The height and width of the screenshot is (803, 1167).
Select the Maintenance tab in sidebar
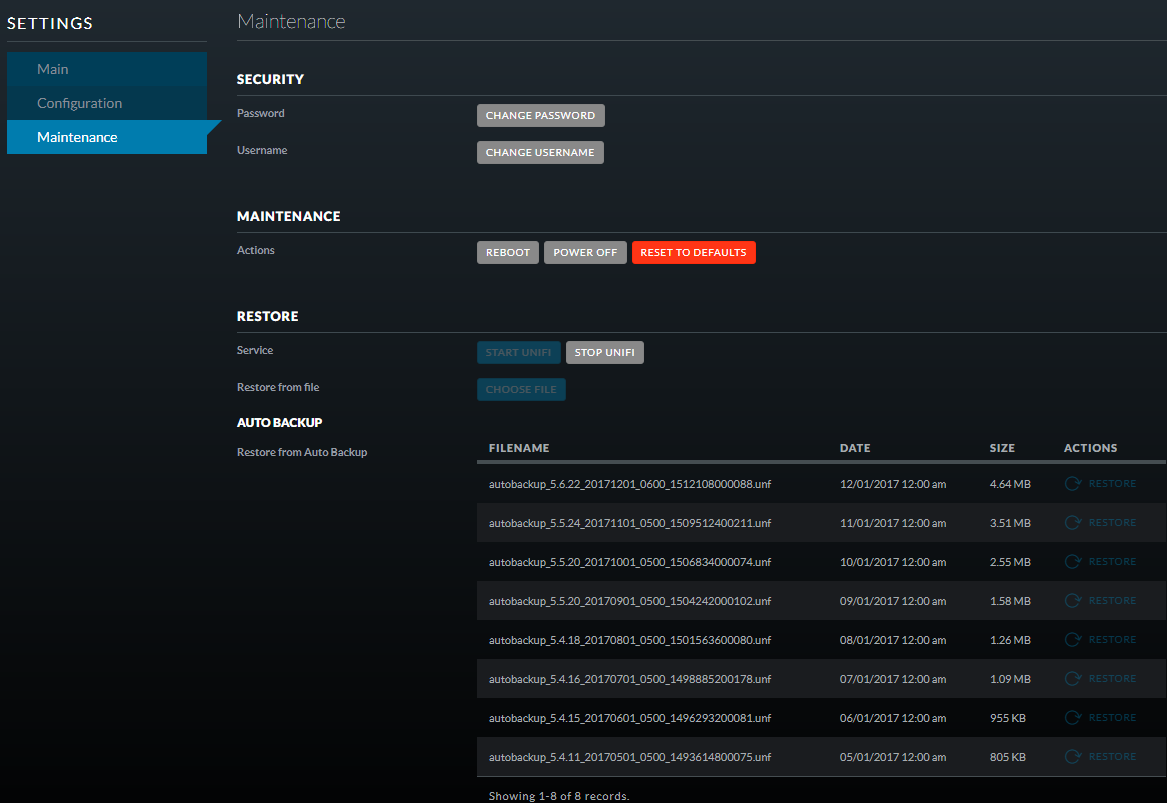point(77,137)
